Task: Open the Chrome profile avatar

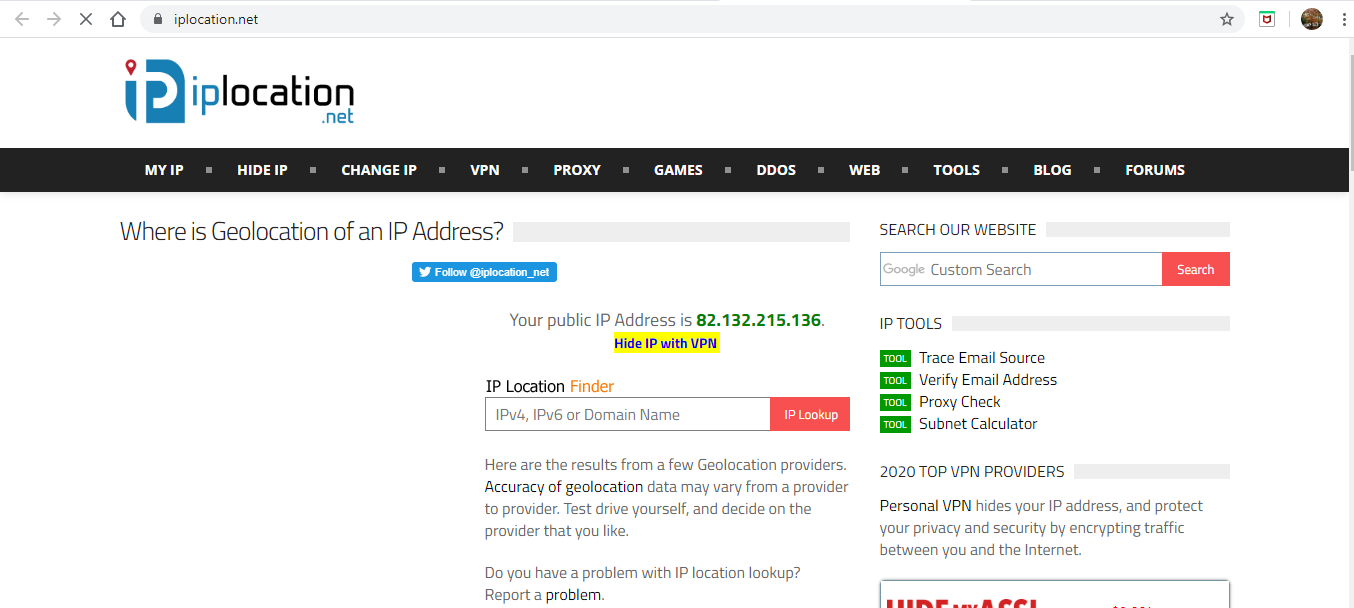Action: pyautogui.click(x=1312, y=19)
